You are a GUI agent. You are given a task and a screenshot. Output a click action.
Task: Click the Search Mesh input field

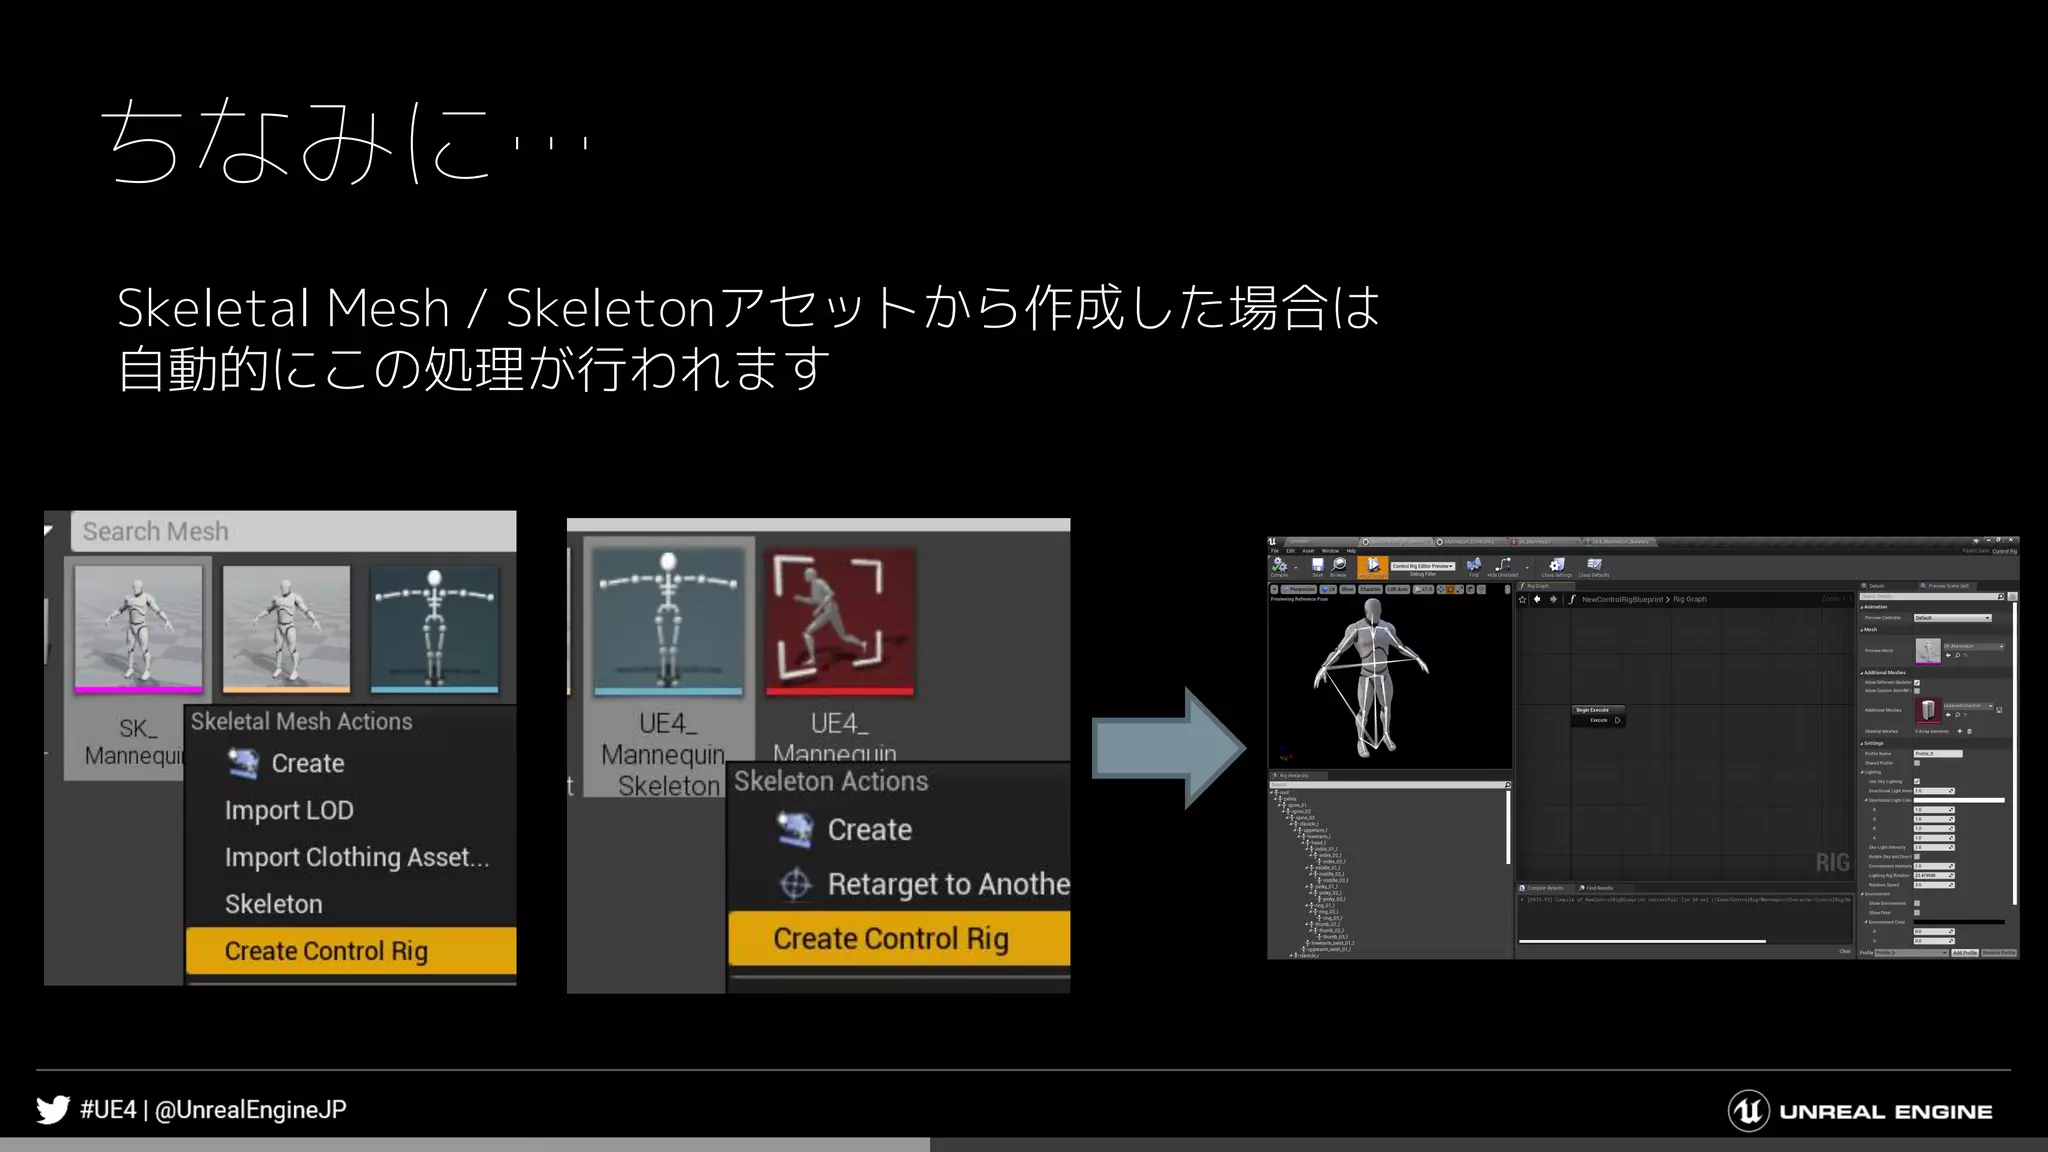click(293, 531)
